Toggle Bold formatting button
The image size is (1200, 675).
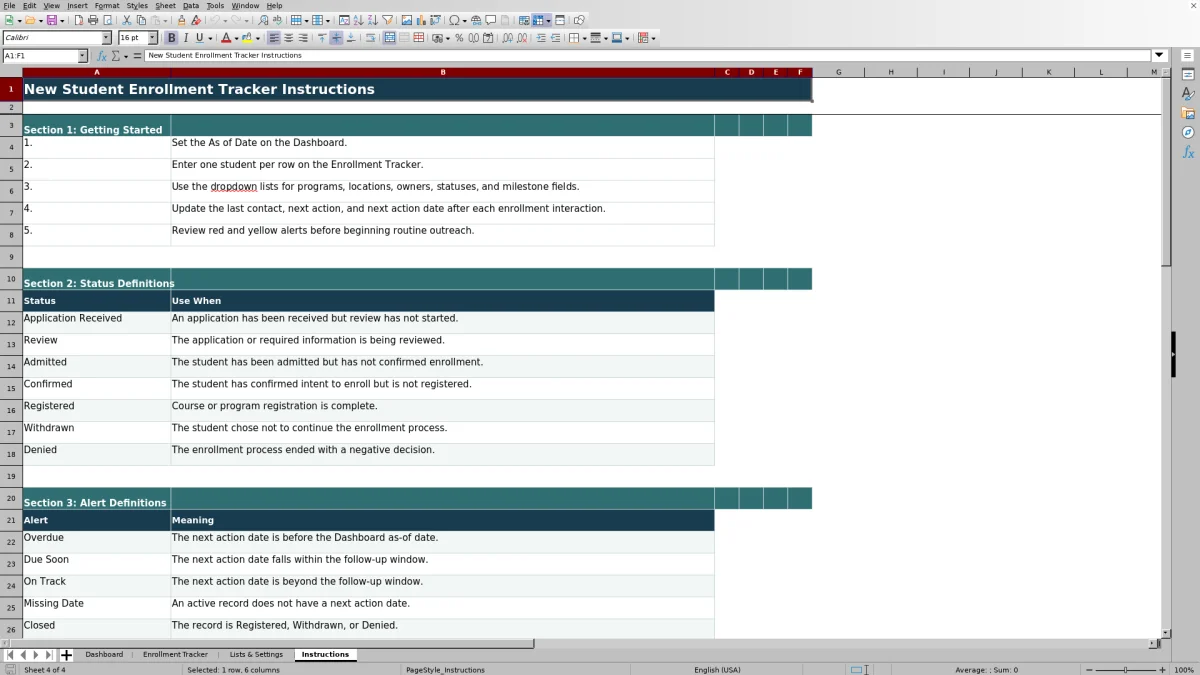point(171,38)
